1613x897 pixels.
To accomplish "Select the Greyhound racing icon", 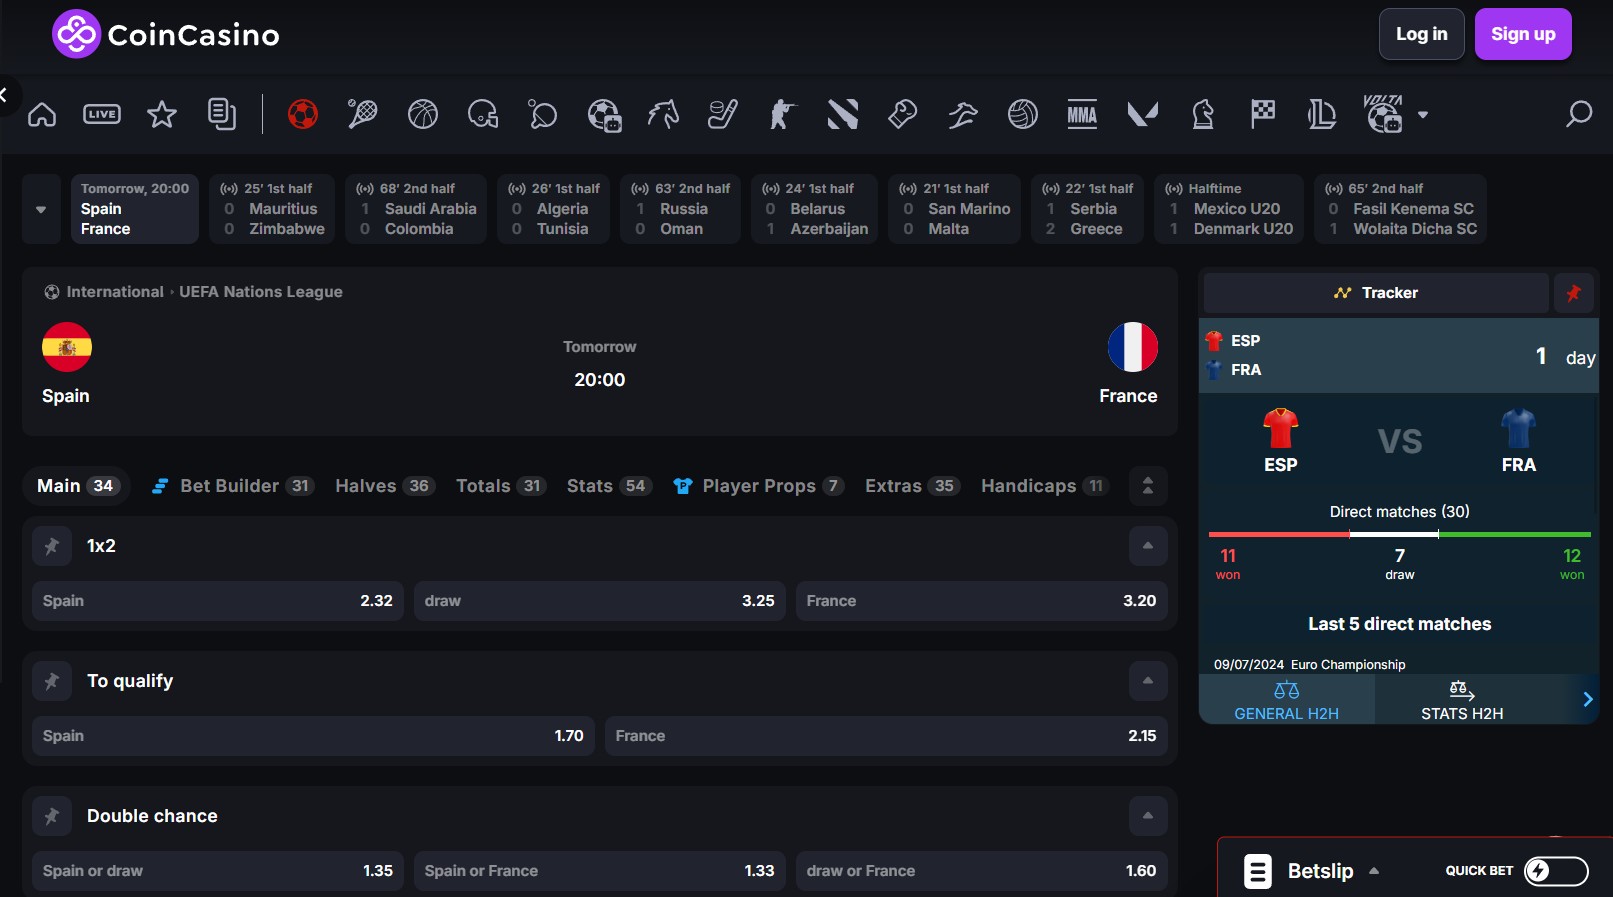I will click(x=963, y=114).
